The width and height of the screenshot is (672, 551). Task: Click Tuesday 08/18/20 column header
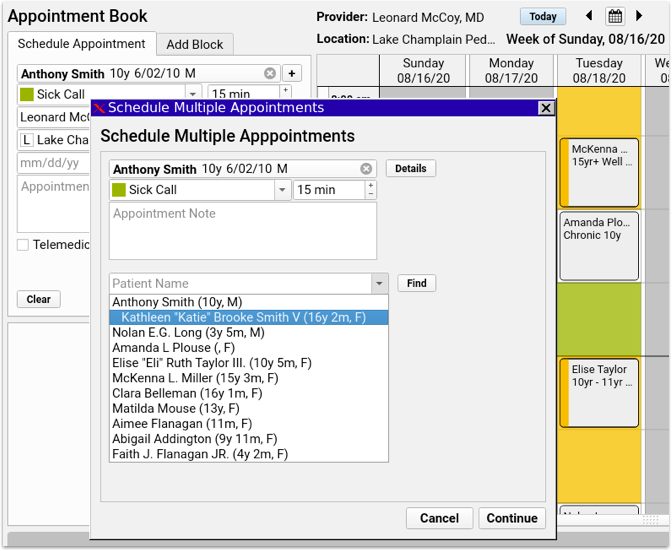599,71
